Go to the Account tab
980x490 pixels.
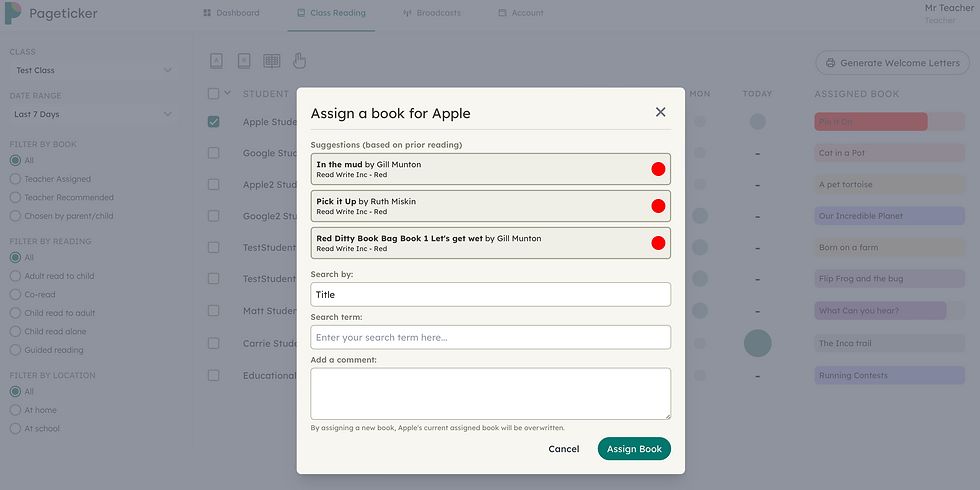521,12
